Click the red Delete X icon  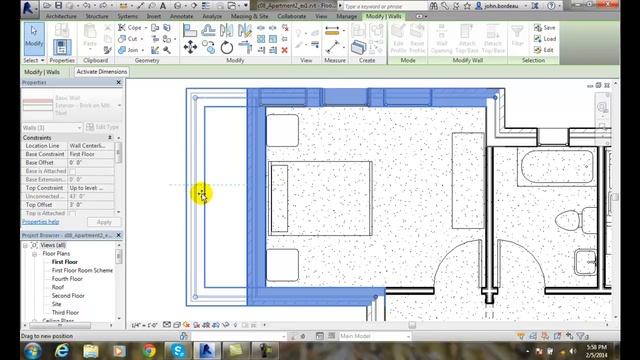click(284, 50)
